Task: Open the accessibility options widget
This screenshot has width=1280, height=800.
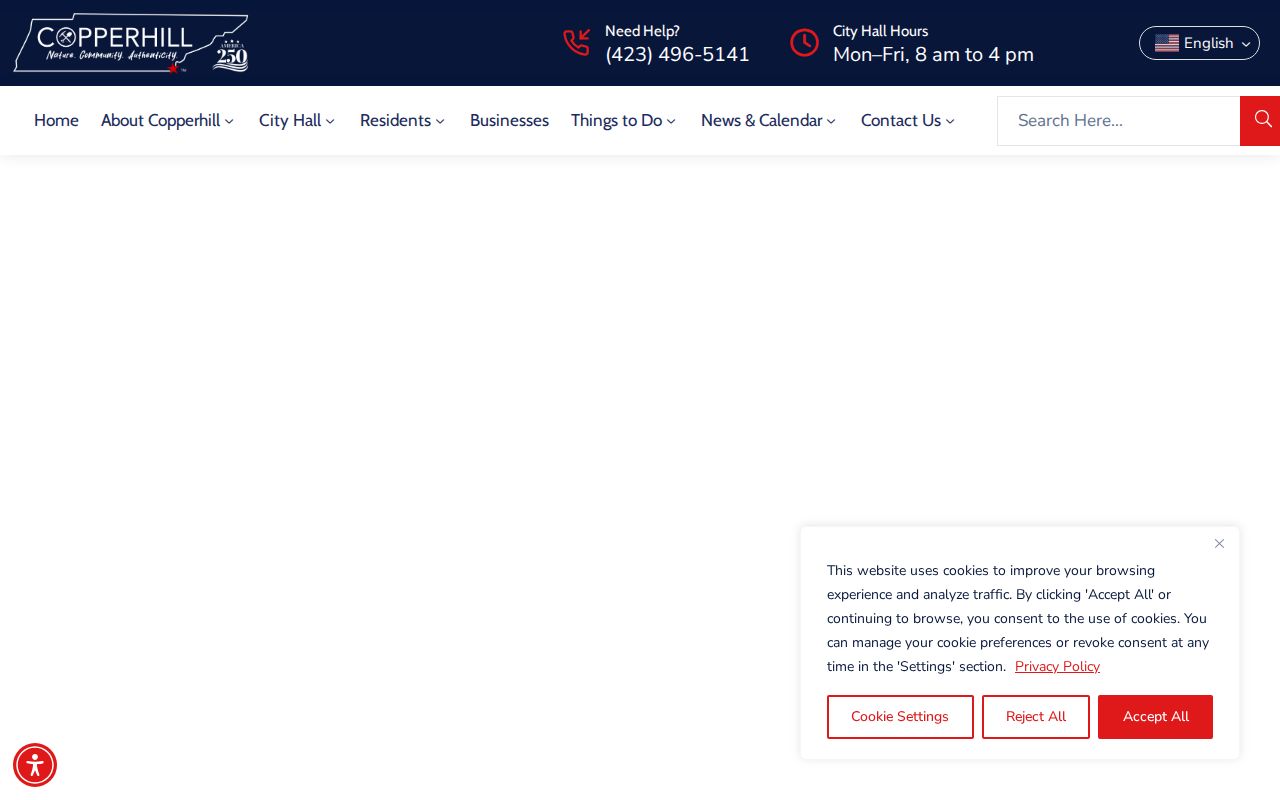Action: (x=35, y=765)
